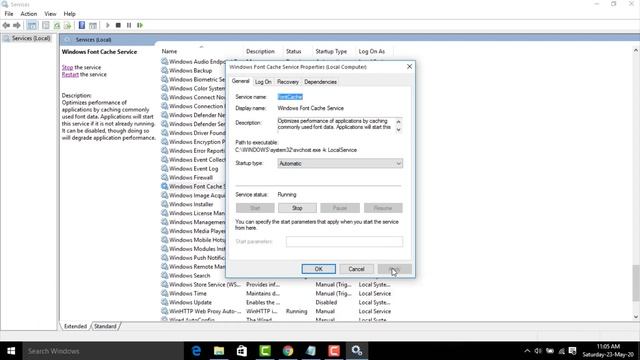640x360 pixels.
Task: Switch to the Extended view tab
Action: [x=76, y=326]
